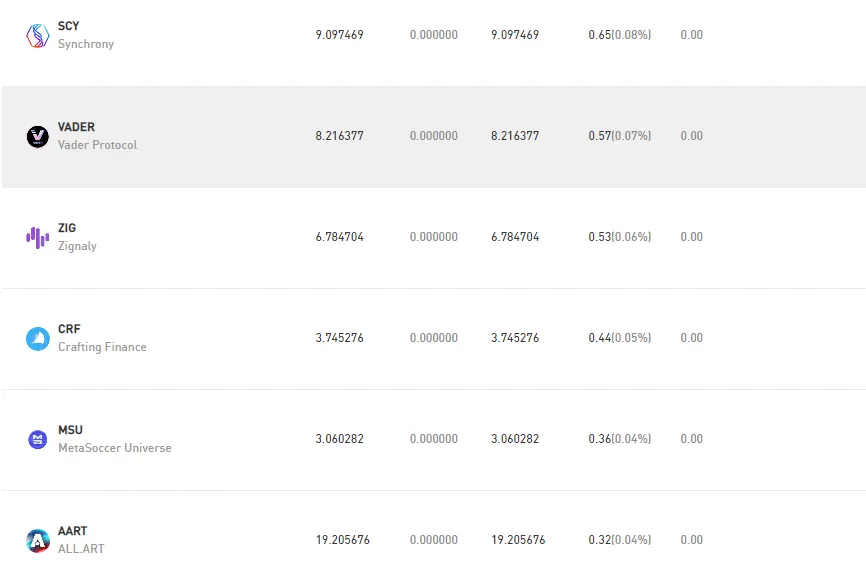Click the ALL.ART AART coin icon
The width and height of the screenshot is (866, 588).
[x=38, y=541]
